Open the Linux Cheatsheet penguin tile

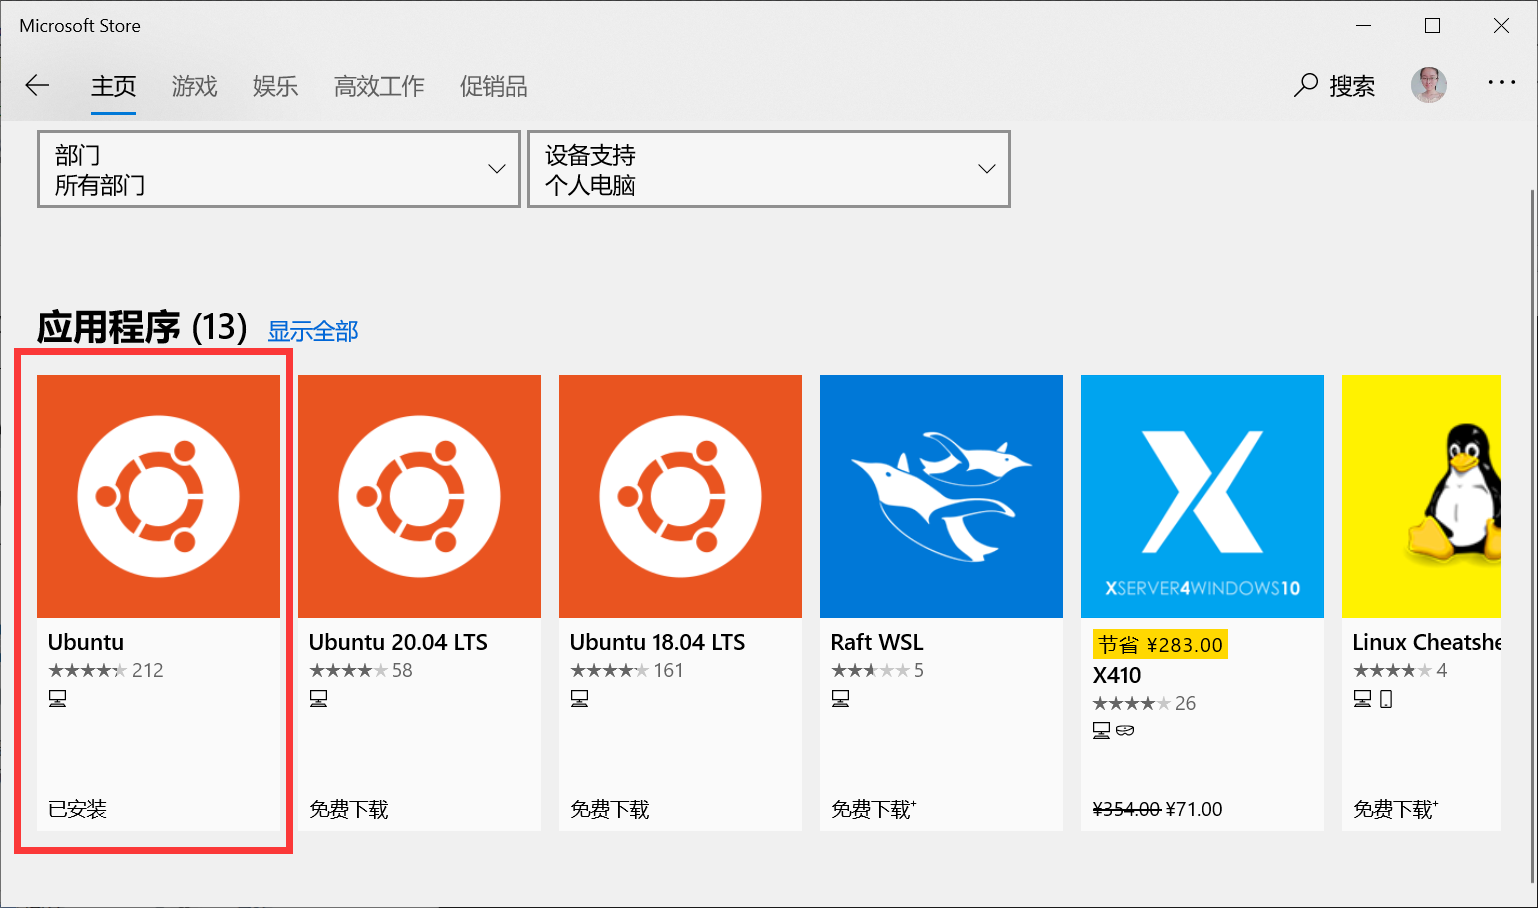1421,496
